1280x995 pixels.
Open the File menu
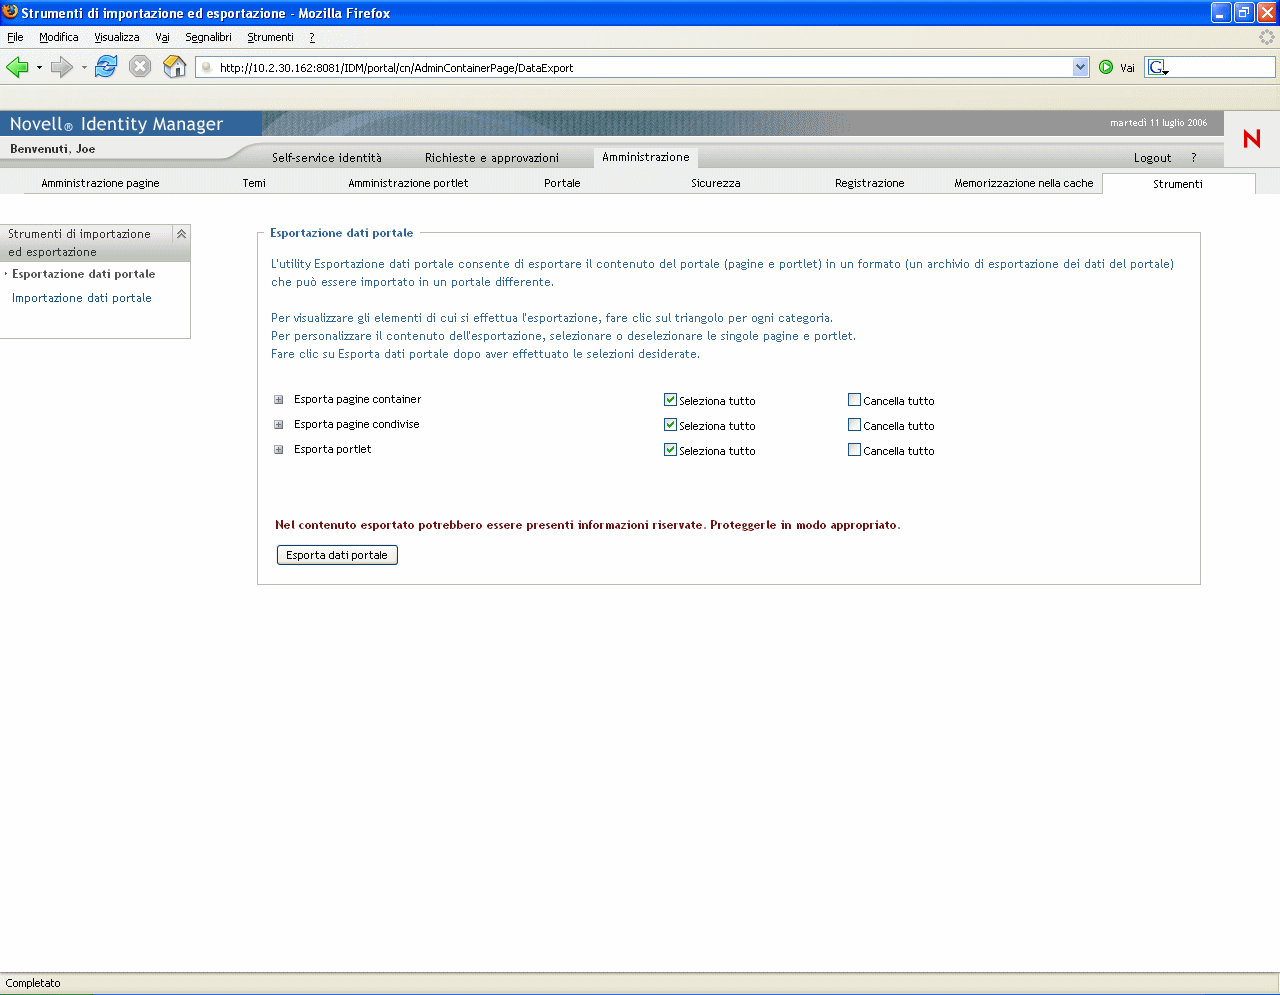pyautogui.click(x=15, y=37)
